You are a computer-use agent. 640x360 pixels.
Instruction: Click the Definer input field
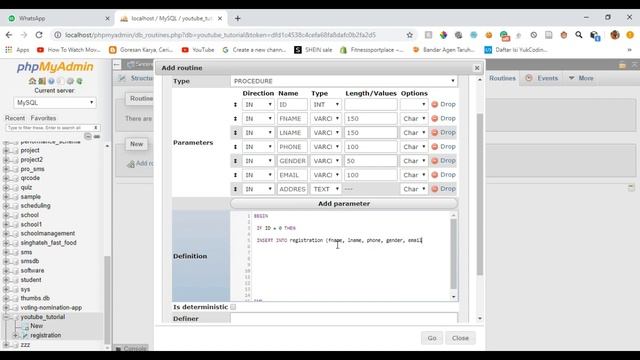344,318
